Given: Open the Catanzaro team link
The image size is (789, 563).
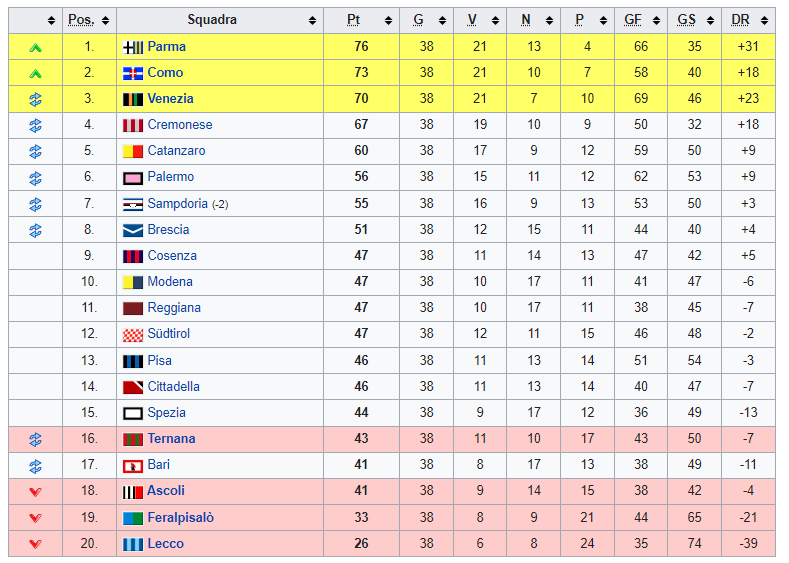Looking at the screenshot, I should [176, 151].
